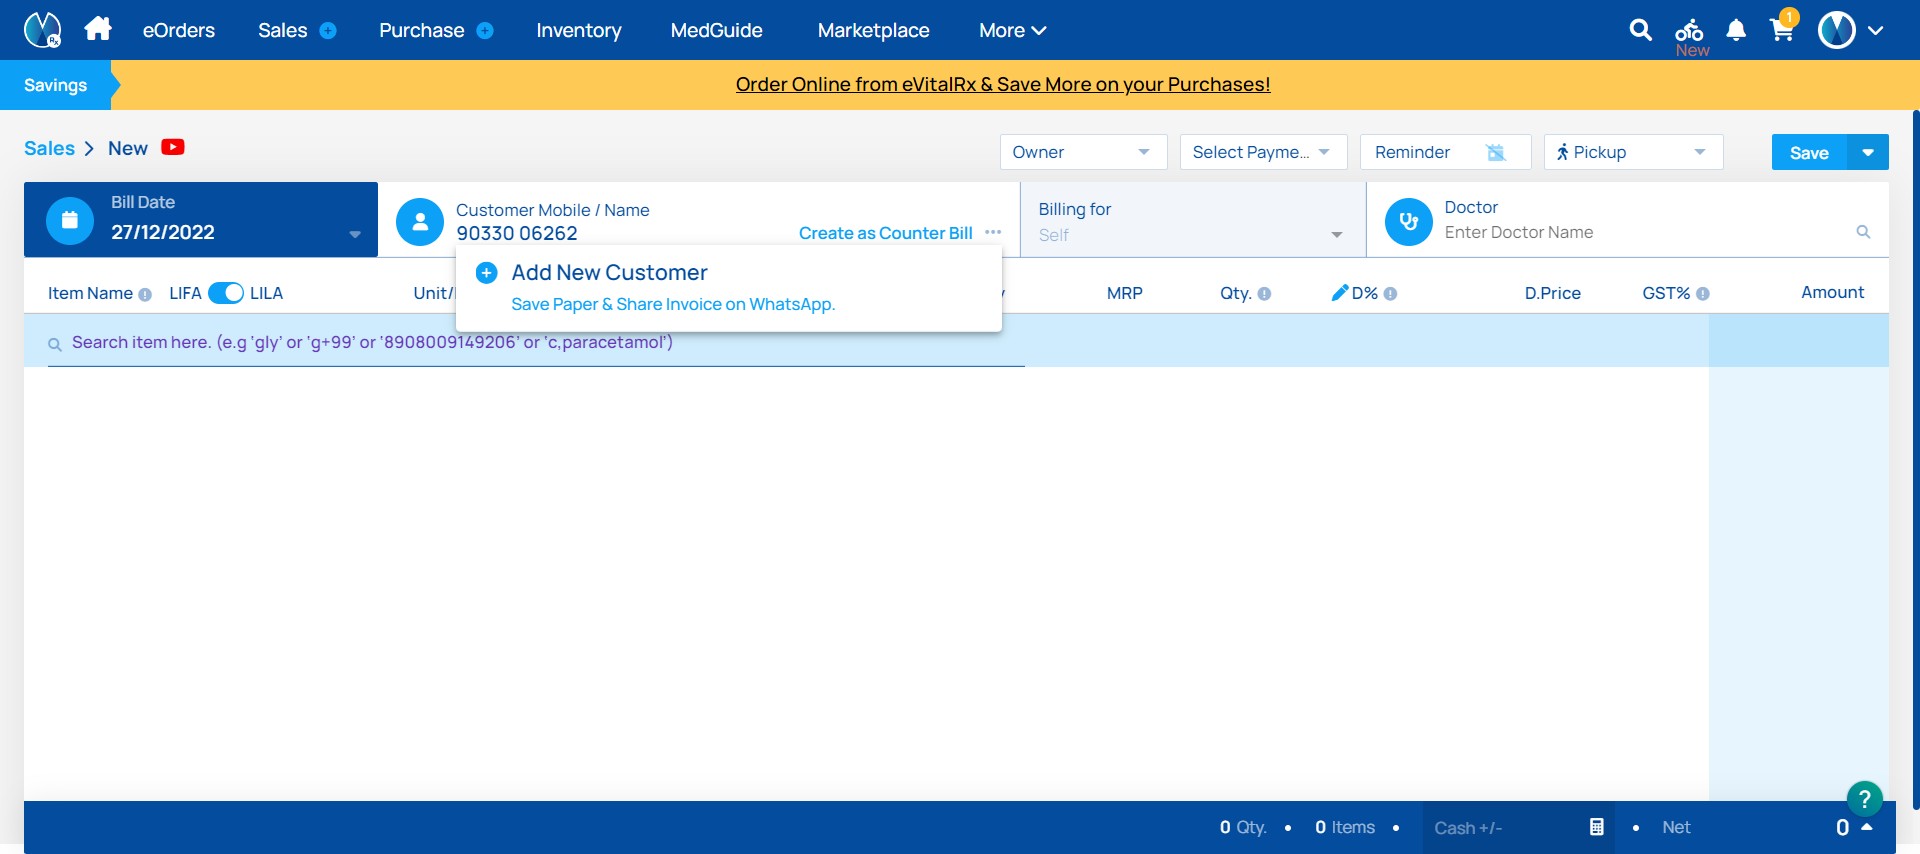Open the Owner dropdown
This screenshot has width=1920, height=854.
click(x=1083, y=152)
